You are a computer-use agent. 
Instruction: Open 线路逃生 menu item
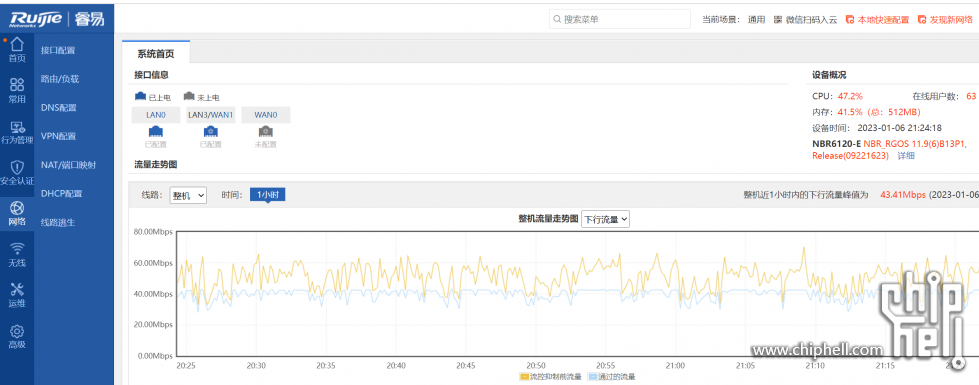pyautogui.click(x=58, y=222)
